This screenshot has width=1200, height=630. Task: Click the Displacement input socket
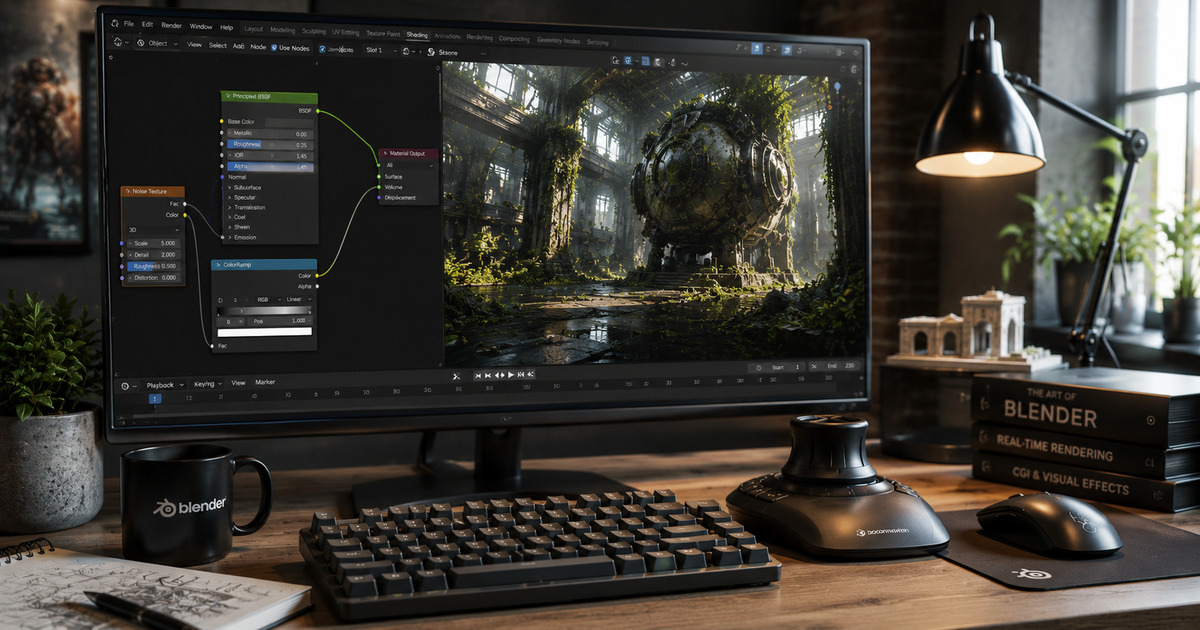378,198
